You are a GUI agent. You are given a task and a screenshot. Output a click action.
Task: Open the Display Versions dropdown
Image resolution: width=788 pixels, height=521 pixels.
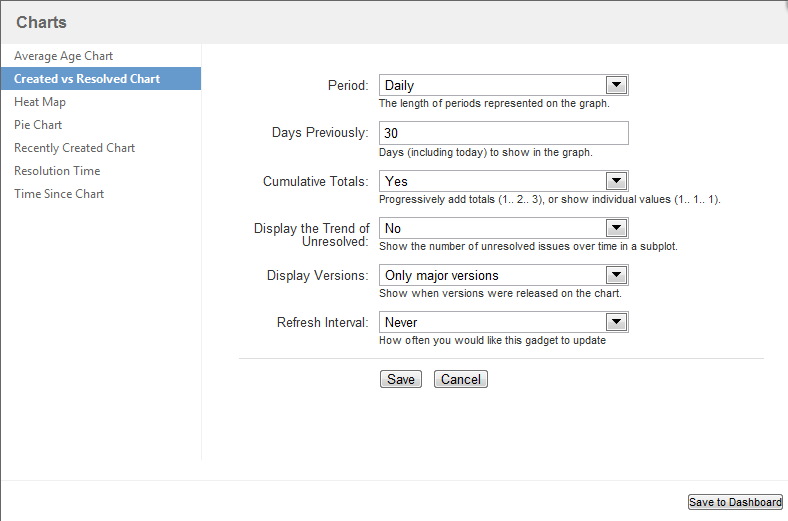(503, 275)
